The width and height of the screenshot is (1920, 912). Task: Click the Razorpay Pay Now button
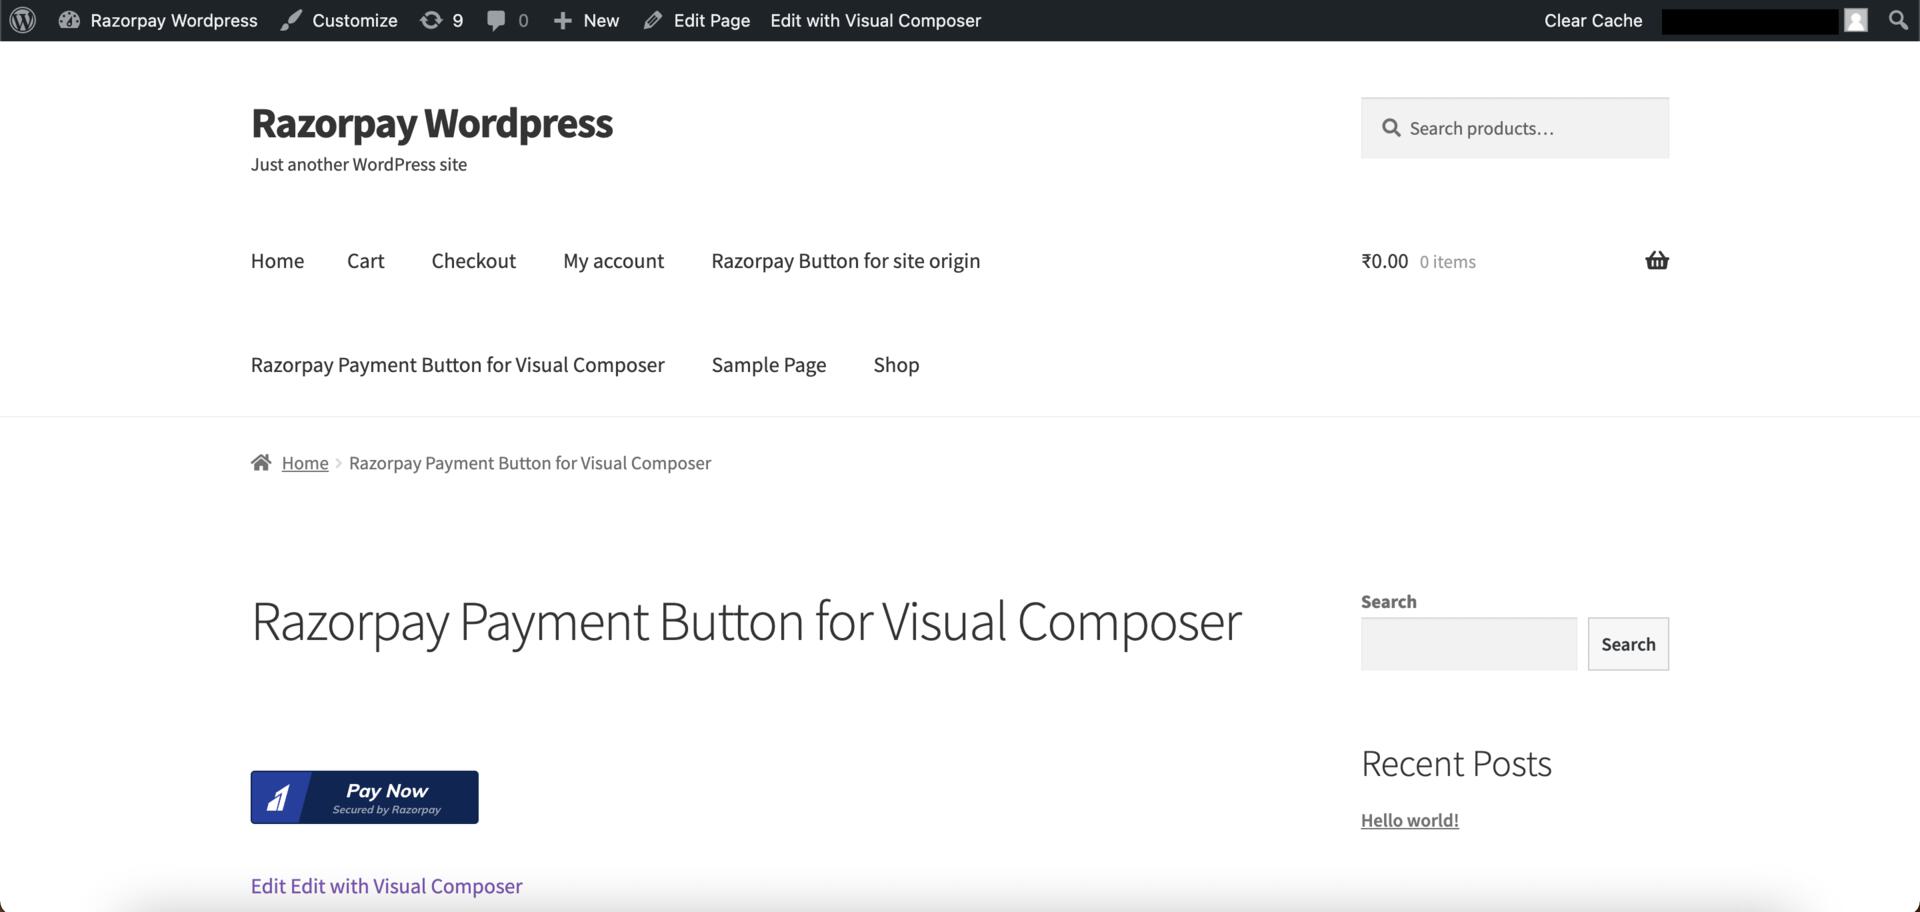(364, 797)
